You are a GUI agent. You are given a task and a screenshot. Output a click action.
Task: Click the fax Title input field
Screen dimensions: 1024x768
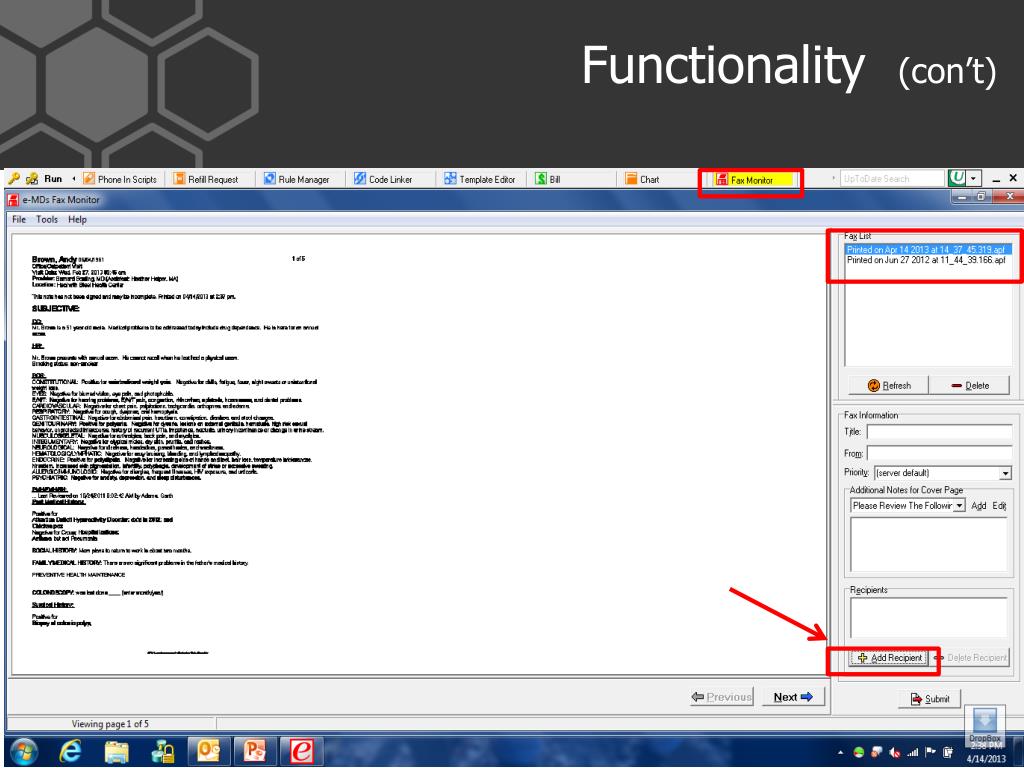tap(939, 432)
